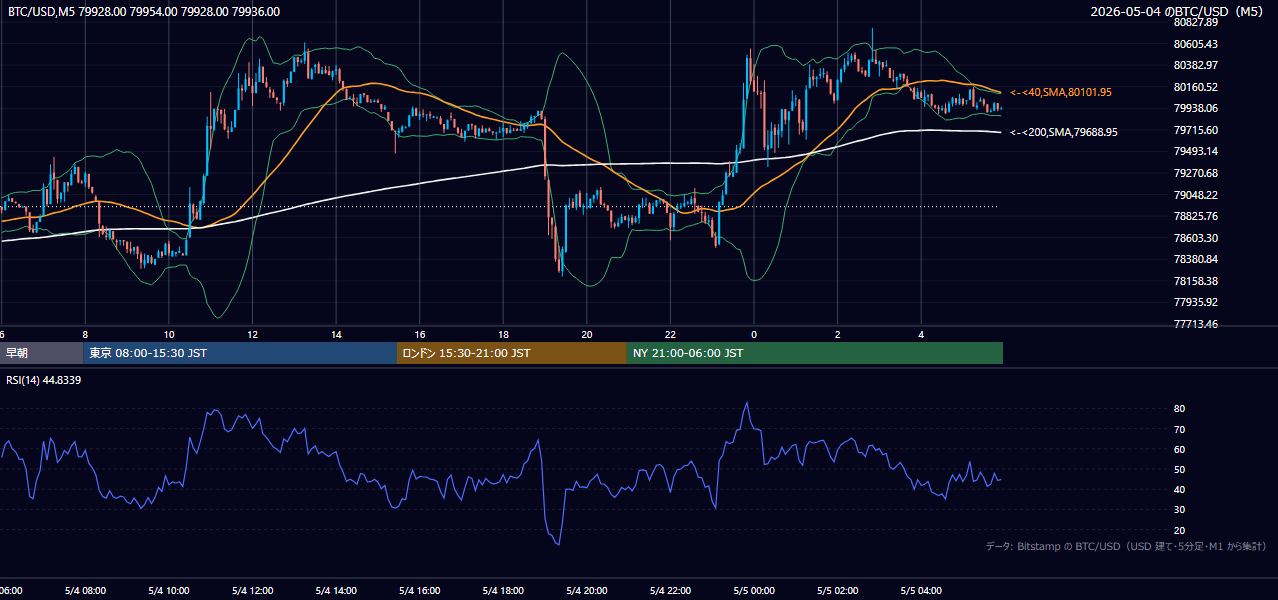This screenshot has width=1278, height=600.
Task: Click RSI axis level 40
Action: click(1179, 489)
